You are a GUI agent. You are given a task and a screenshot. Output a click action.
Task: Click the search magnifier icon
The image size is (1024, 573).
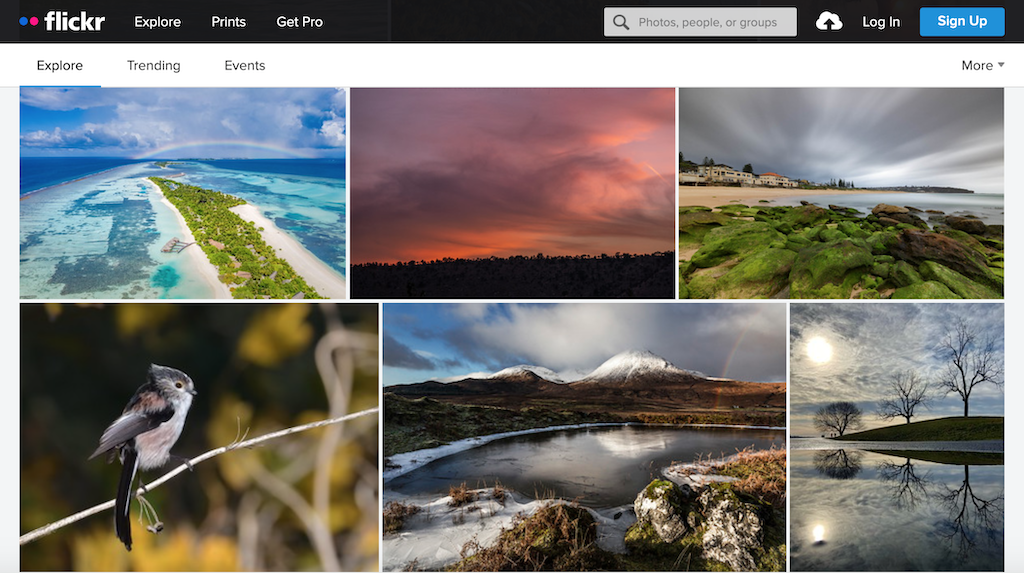point(621,22)
